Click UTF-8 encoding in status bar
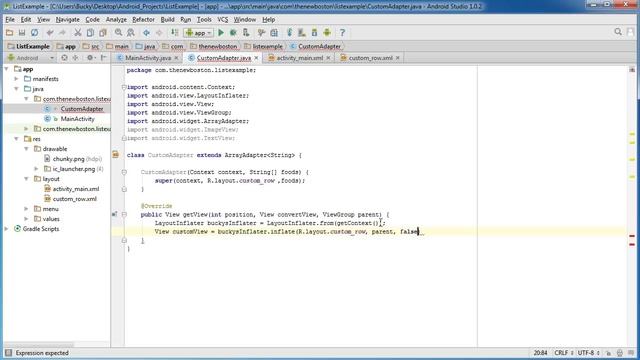 [588, 353]
